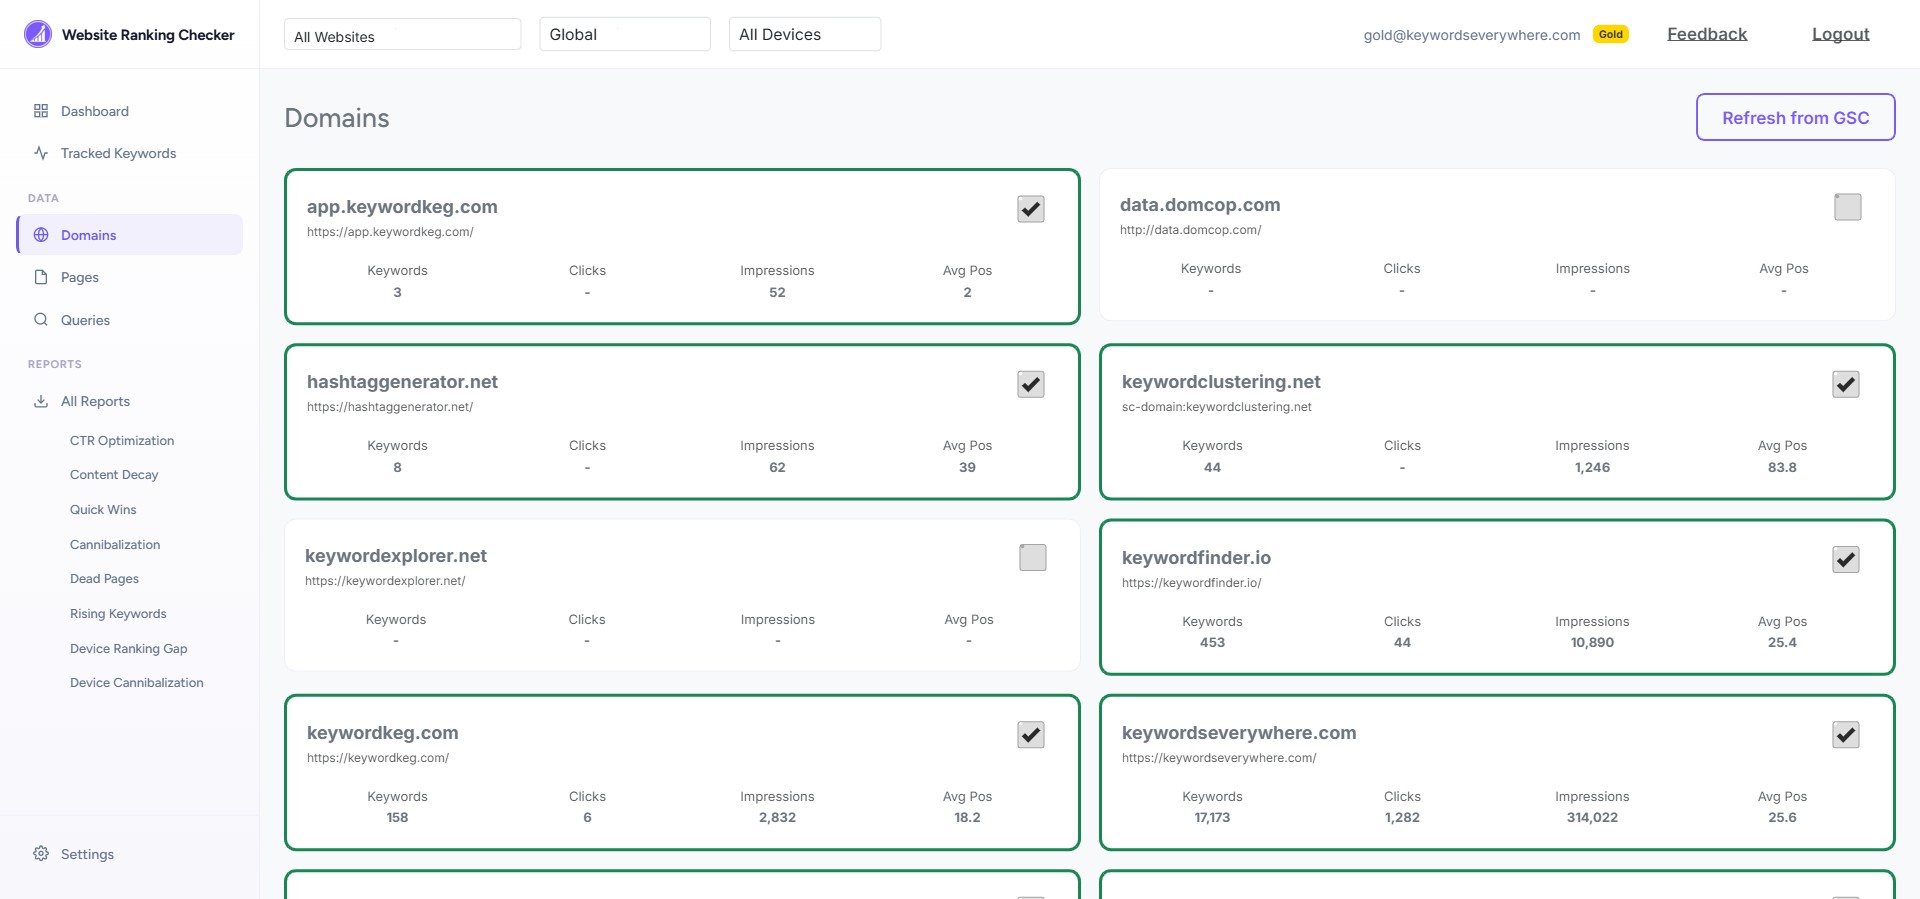Click keywordkeg.com domain title
This screenshot has width=1920, height=899.
point(382,733)
